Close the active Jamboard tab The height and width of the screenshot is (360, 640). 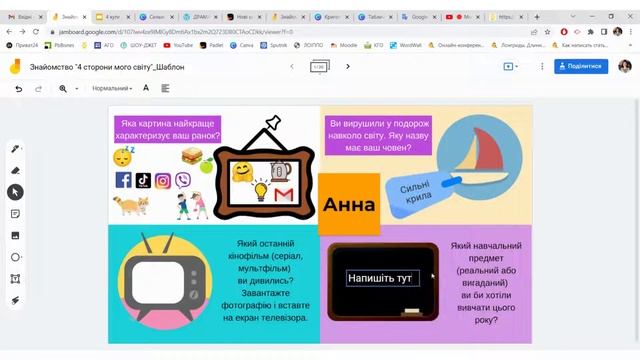point(84,17)
